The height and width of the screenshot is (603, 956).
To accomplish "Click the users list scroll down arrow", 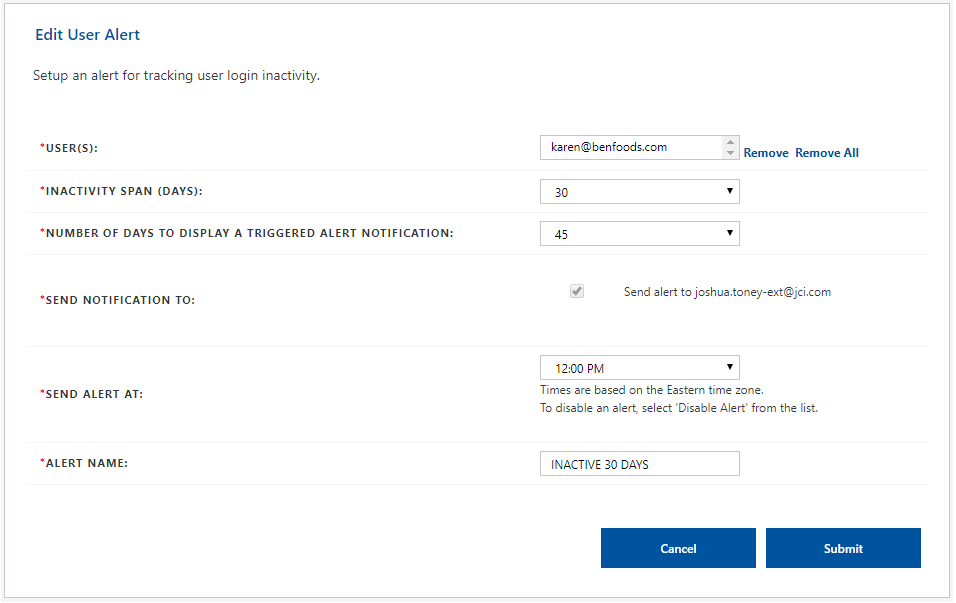I will [731, 153].
